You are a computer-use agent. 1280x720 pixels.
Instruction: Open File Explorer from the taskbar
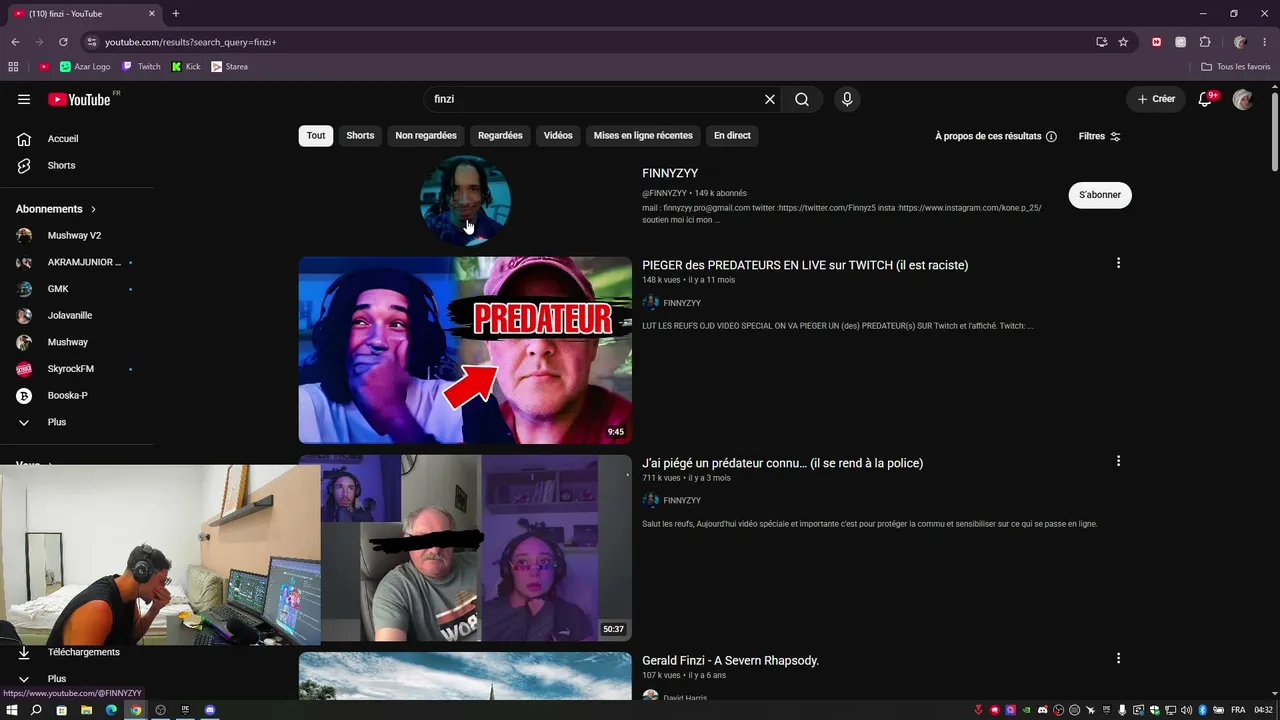pos(86,710)
